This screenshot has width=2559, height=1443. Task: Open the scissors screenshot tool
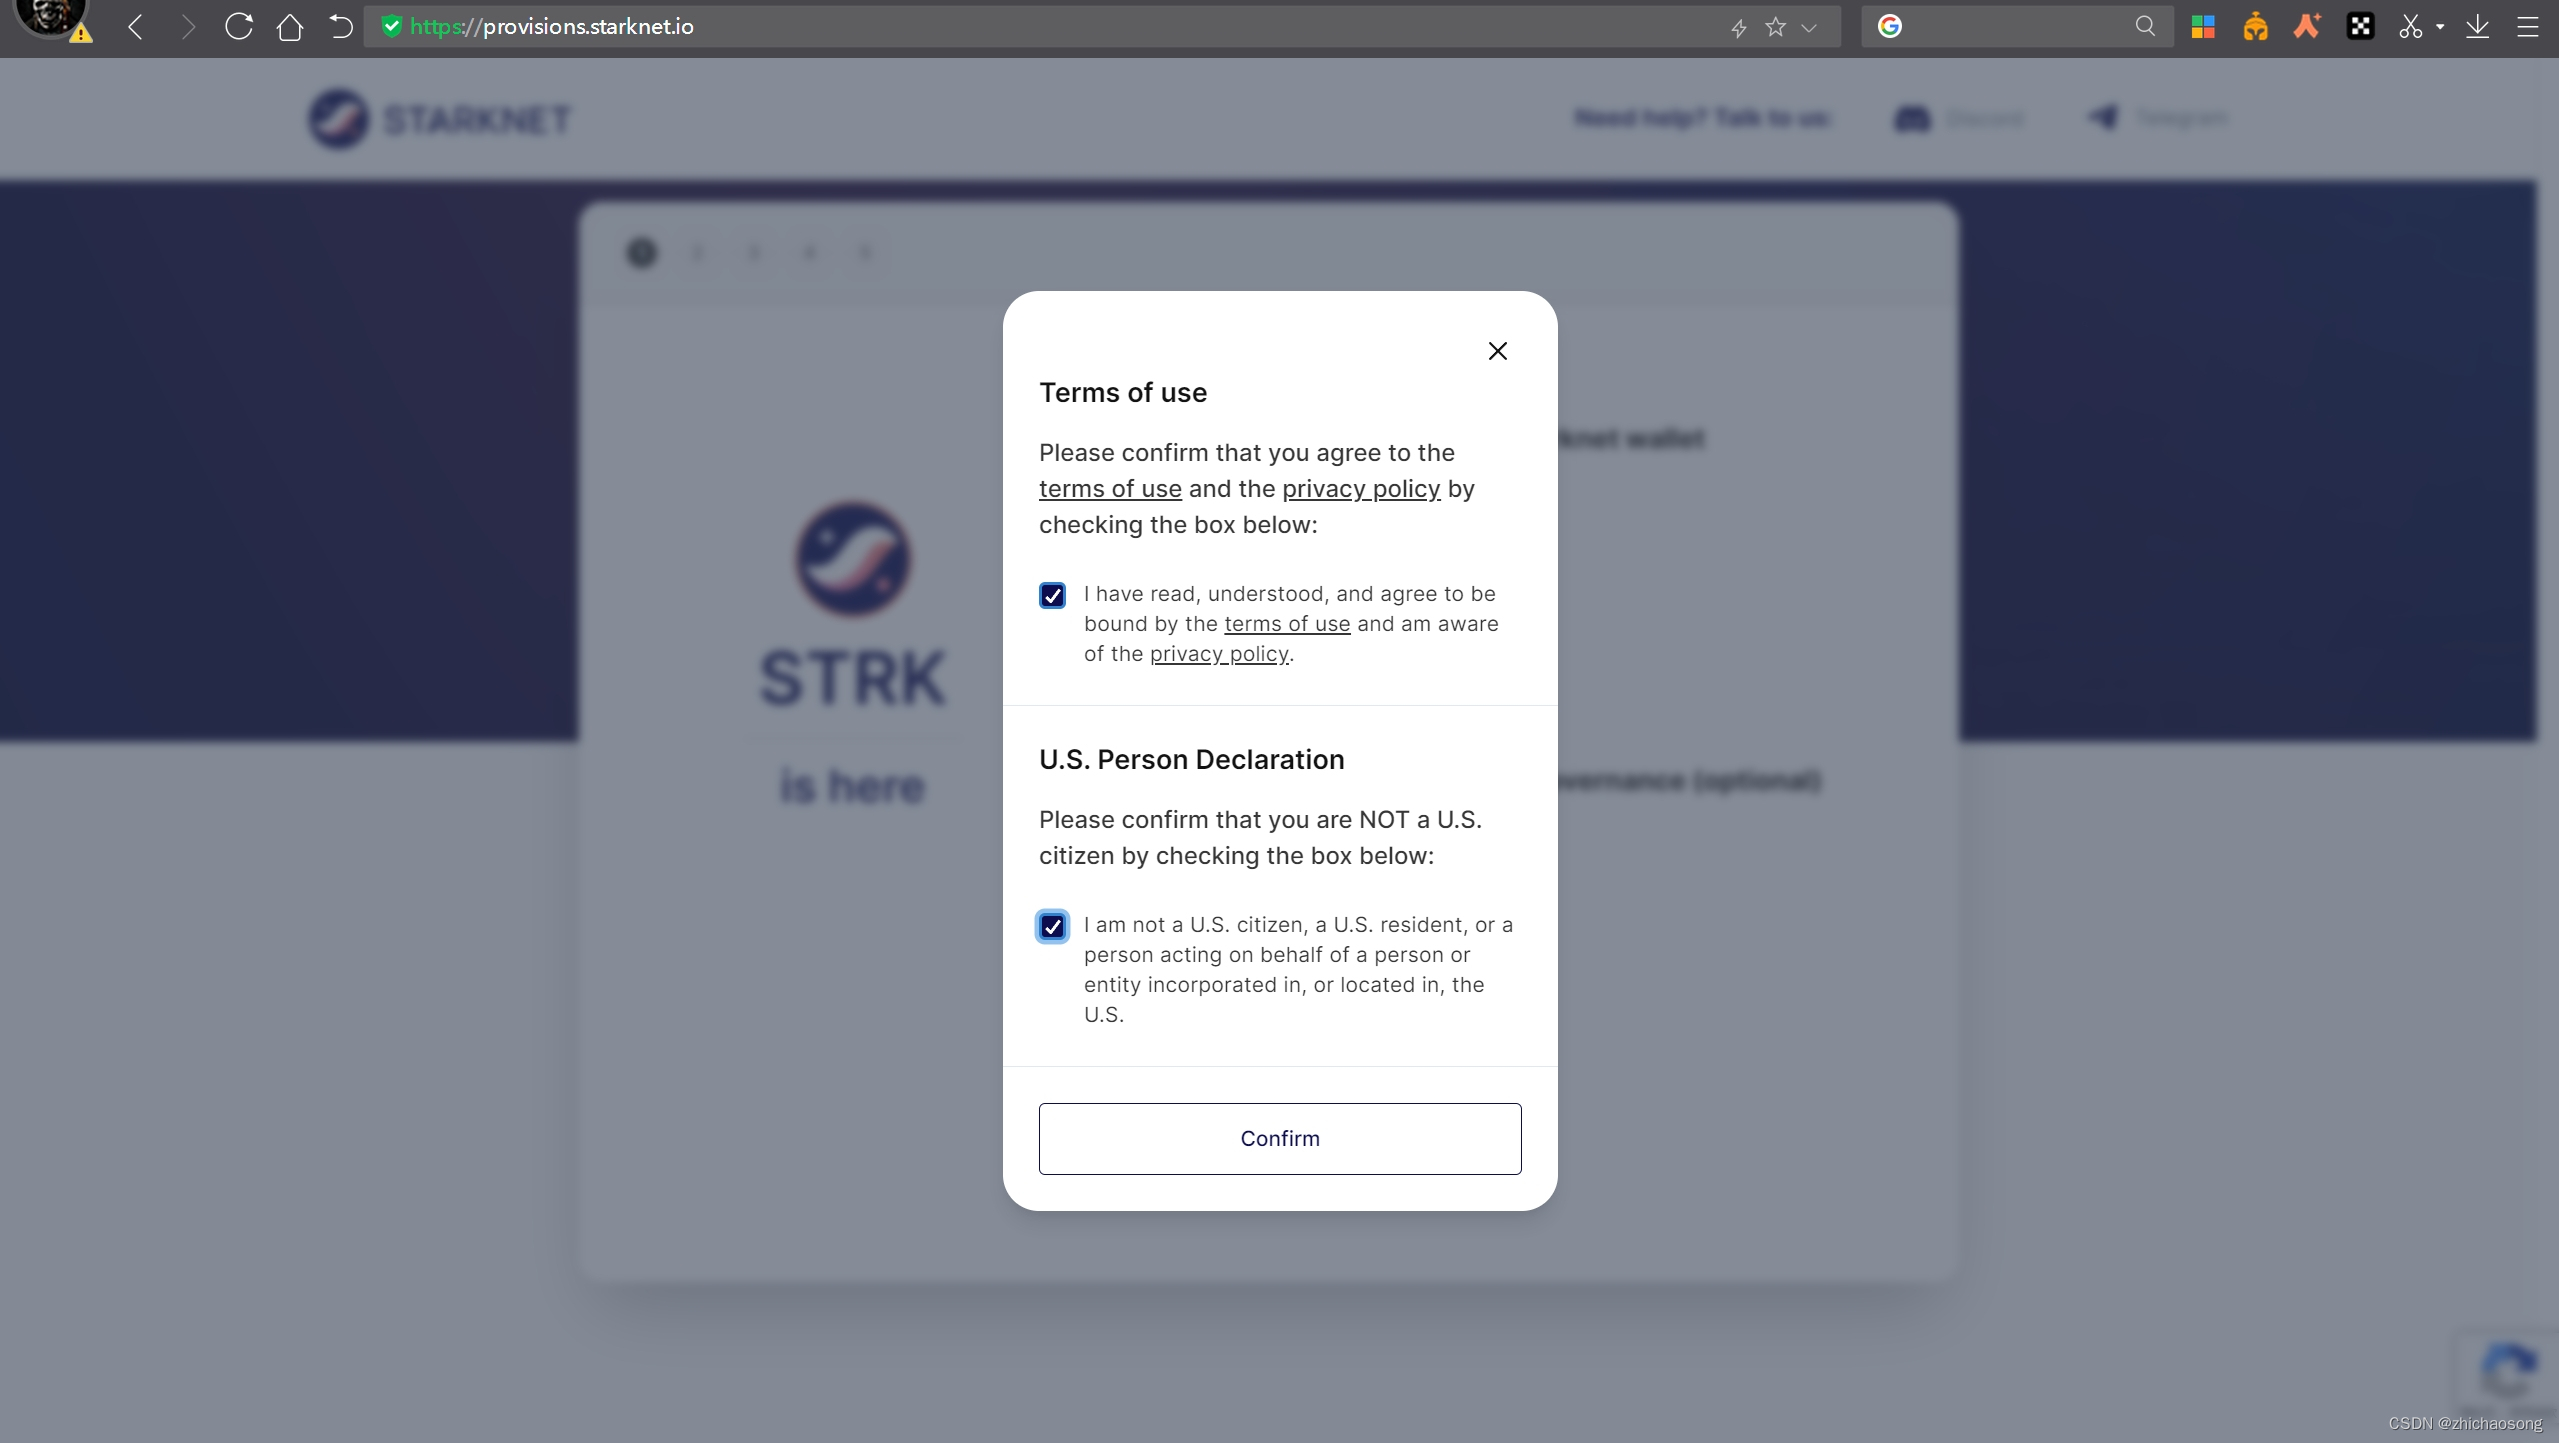2410,27
